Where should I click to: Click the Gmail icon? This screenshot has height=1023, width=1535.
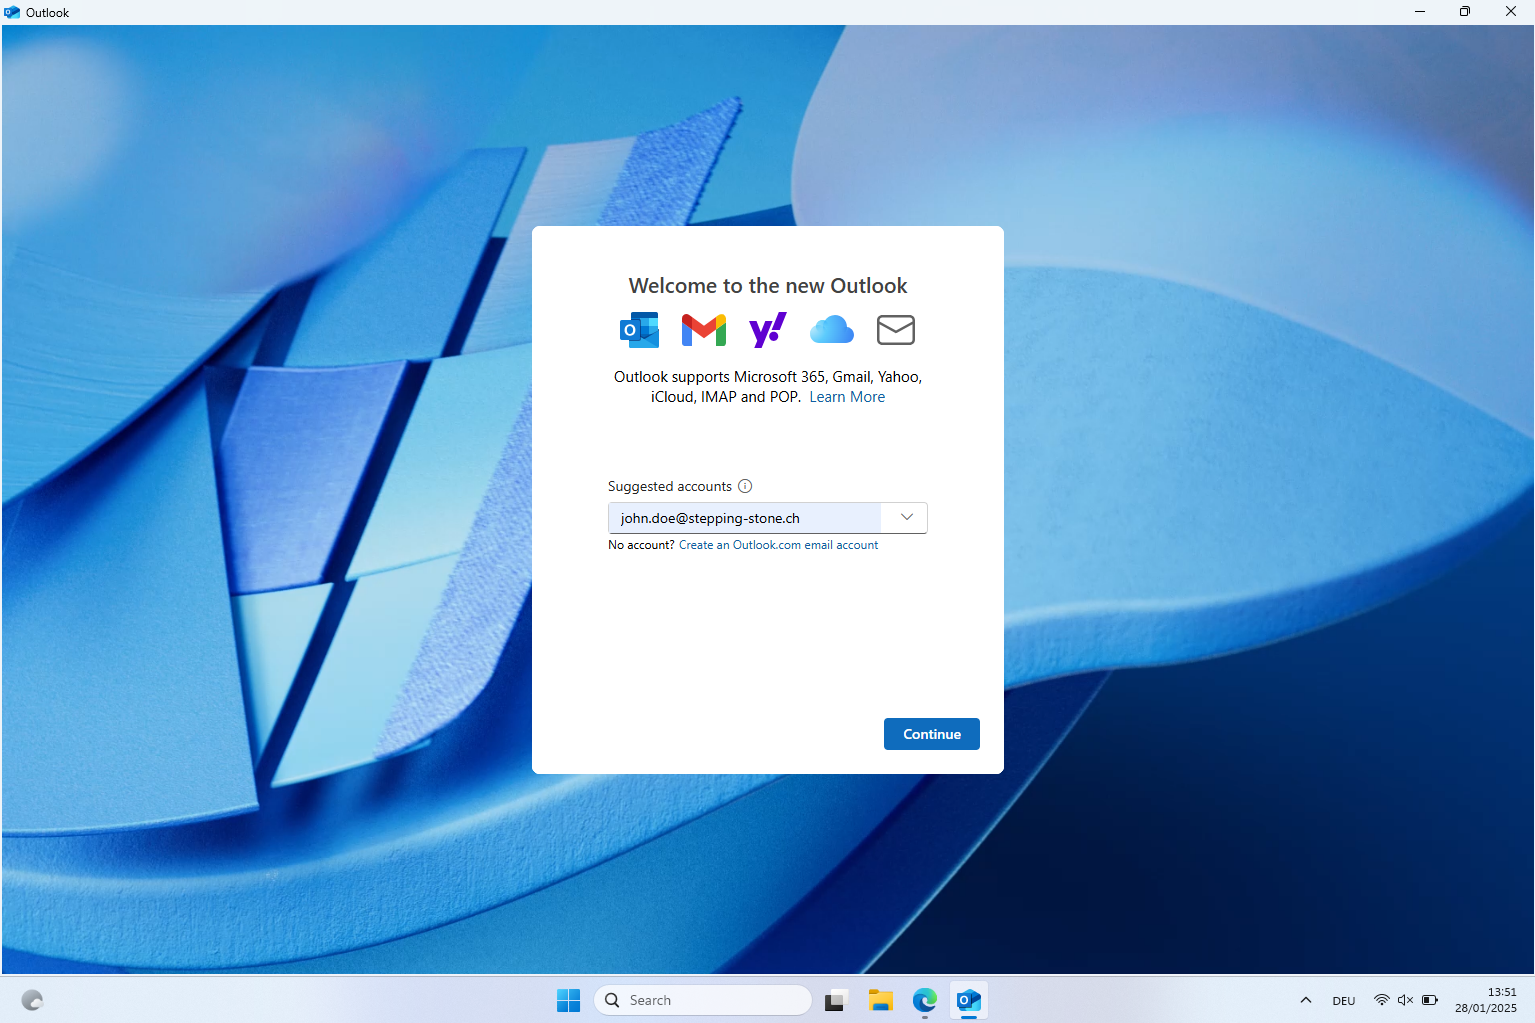[703, 330]
